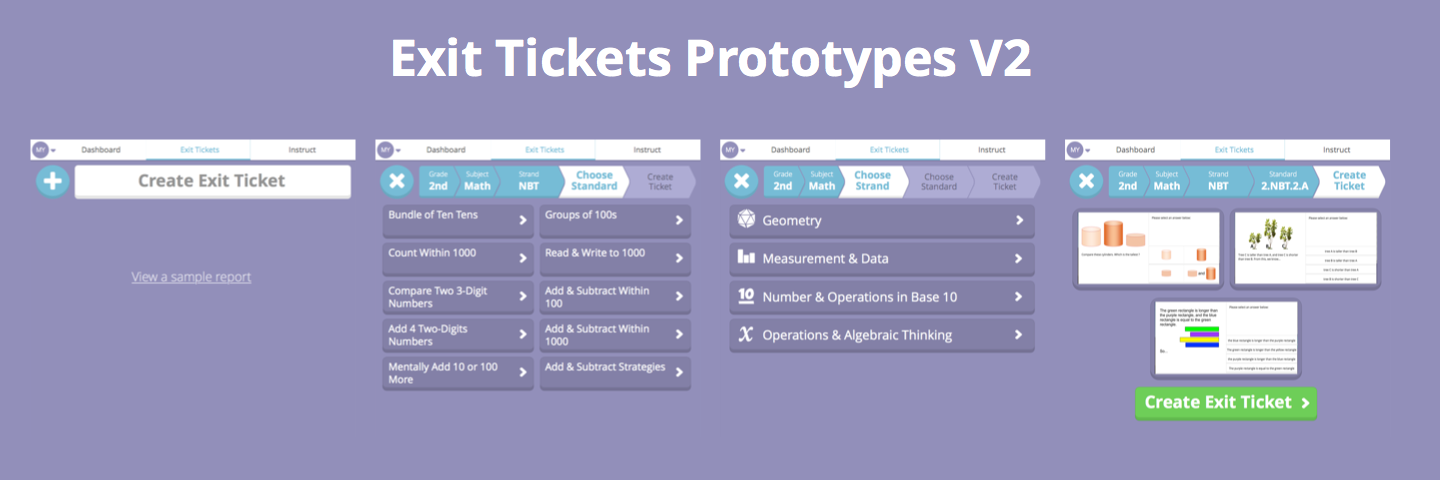Viewport: 1440px width, 480px height.
Task: Select the trees question thumbnail
Action: (1304, 249)
